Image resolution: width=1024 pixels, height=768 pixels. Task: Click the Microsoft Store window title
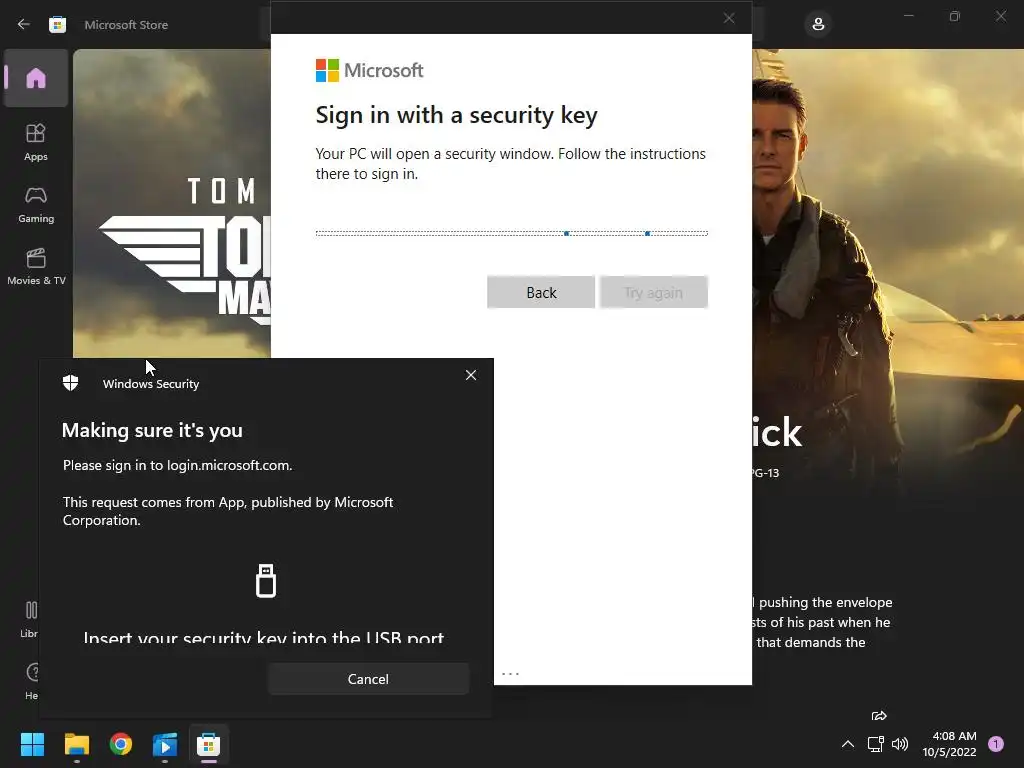126,25
